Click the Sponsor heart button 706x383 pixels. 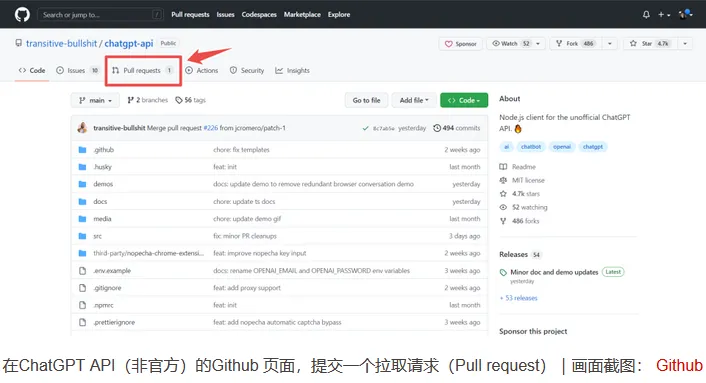pos(460,44)
